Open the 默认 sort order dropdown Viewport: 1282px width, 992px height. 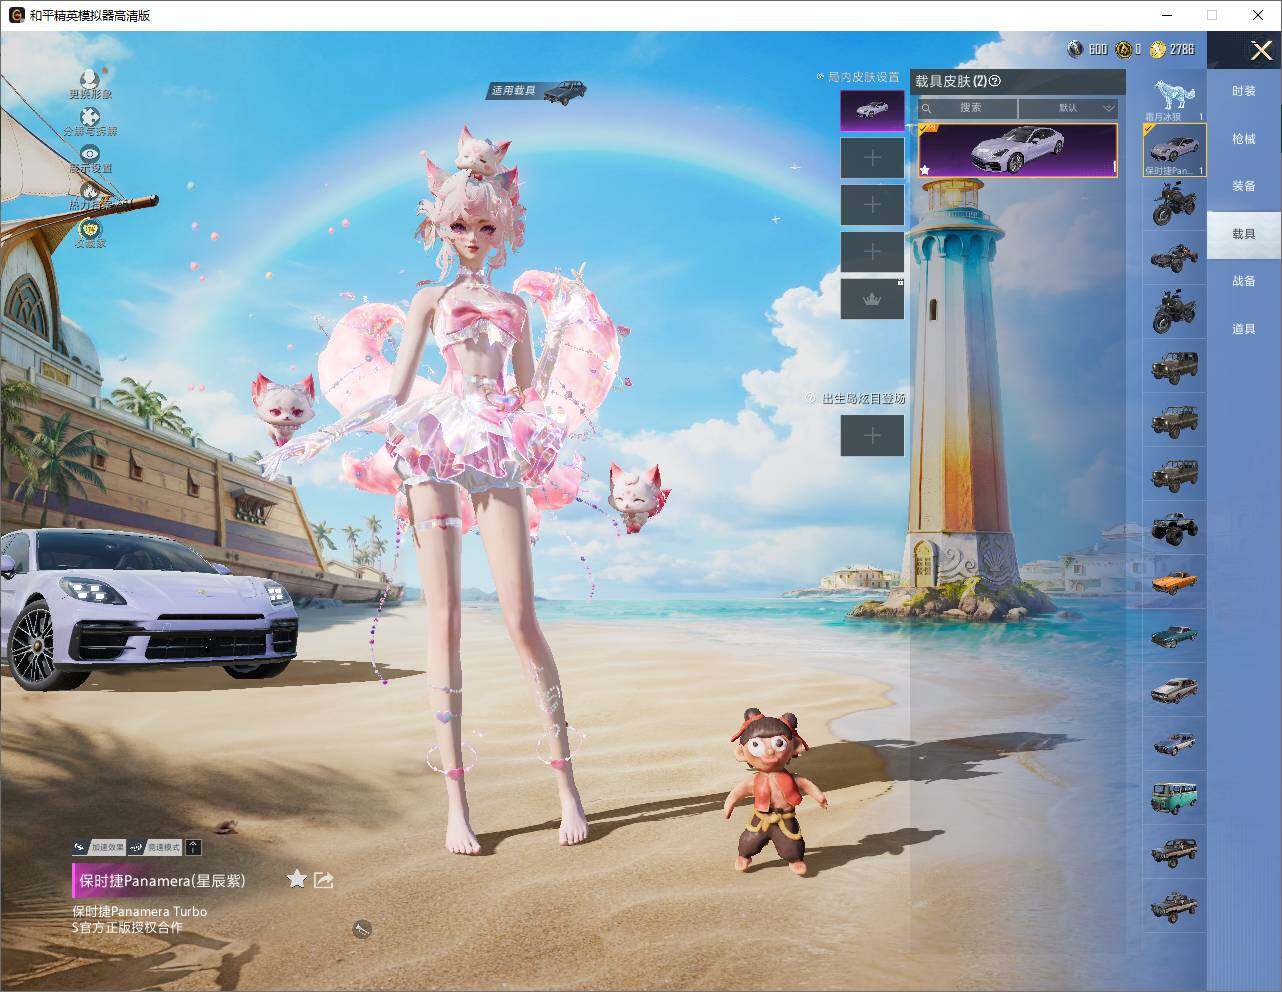coord(1068,108)
